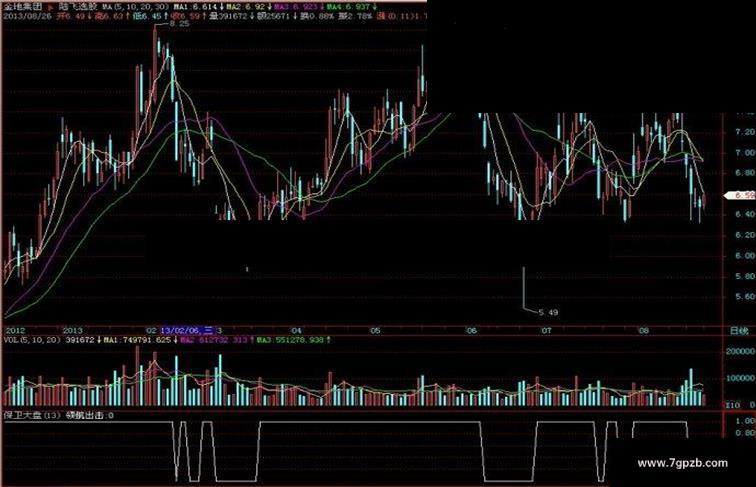Click the 8.25 high price label
Image resolution: width=756 pixels, height=487 pixels.
179,23
